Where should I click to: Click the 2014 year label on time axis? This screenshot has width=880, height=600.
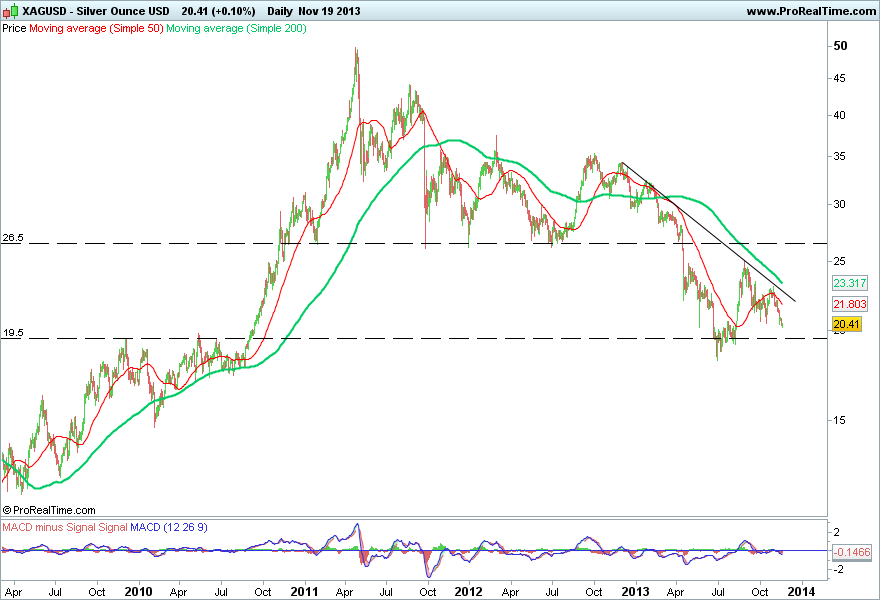[x=801, y=592]
